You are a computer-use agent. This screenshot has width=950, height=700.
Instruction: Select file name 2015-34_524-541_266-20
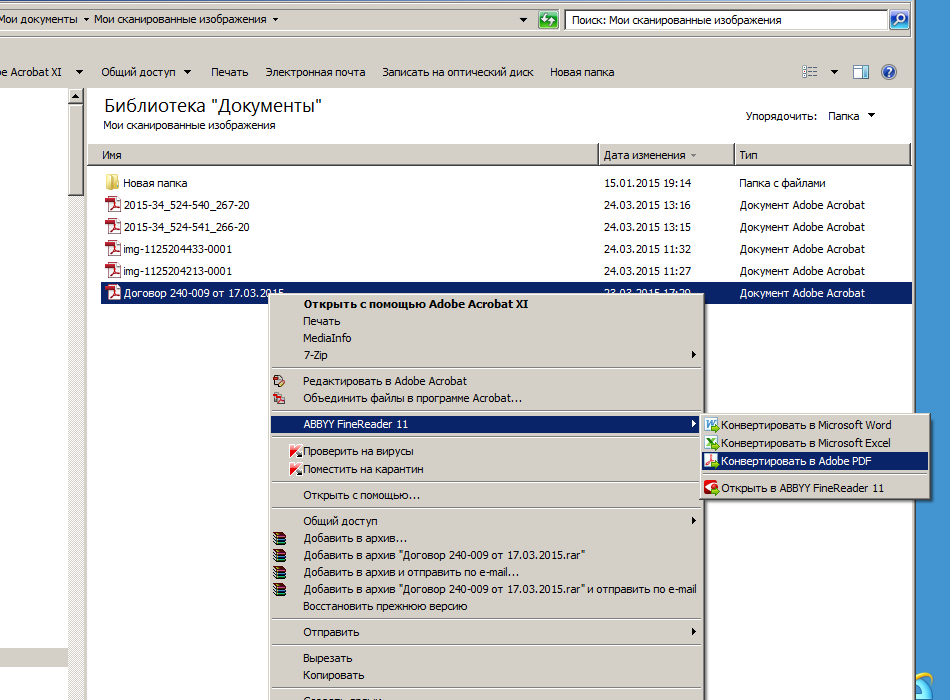click(187, 227)
